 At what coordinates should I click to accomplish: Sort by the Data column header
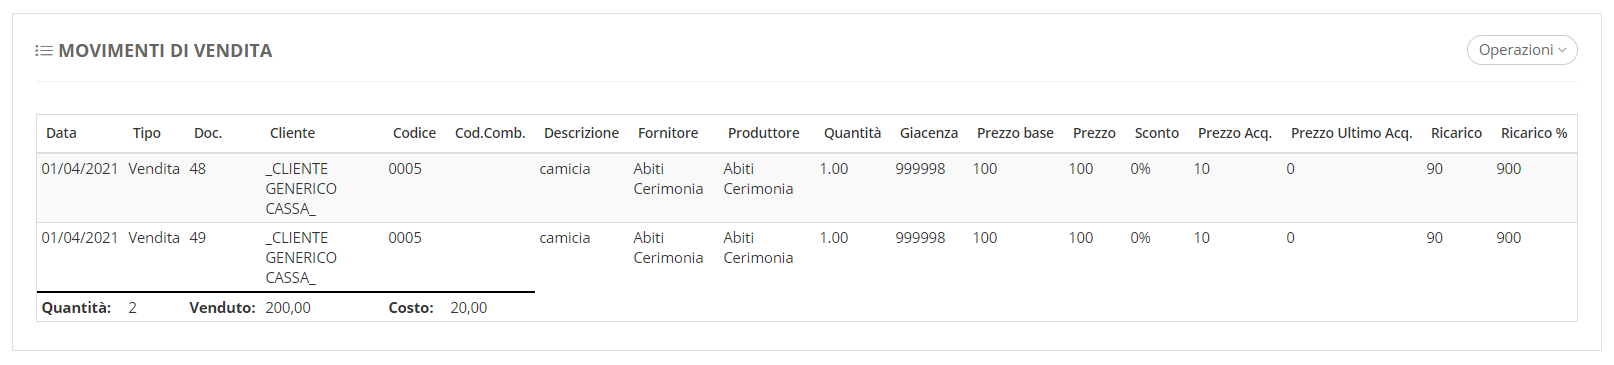61,133
